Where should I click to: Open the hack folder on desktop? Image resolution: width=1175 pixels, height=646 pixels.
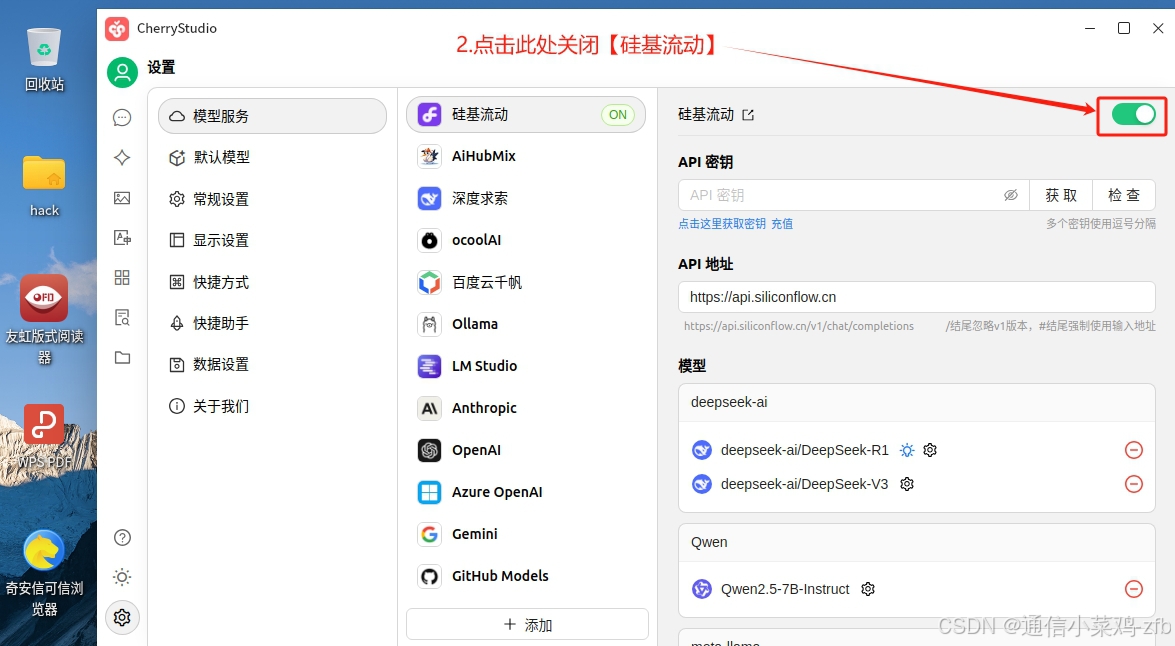pos(44,185)
